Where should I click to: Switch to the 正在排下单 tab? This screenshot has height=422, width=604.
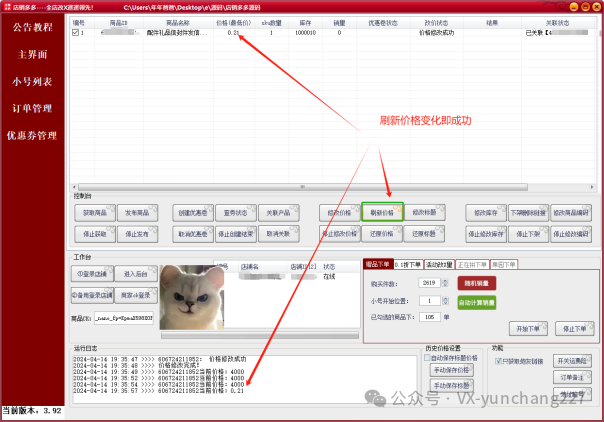tap(473, 265)
